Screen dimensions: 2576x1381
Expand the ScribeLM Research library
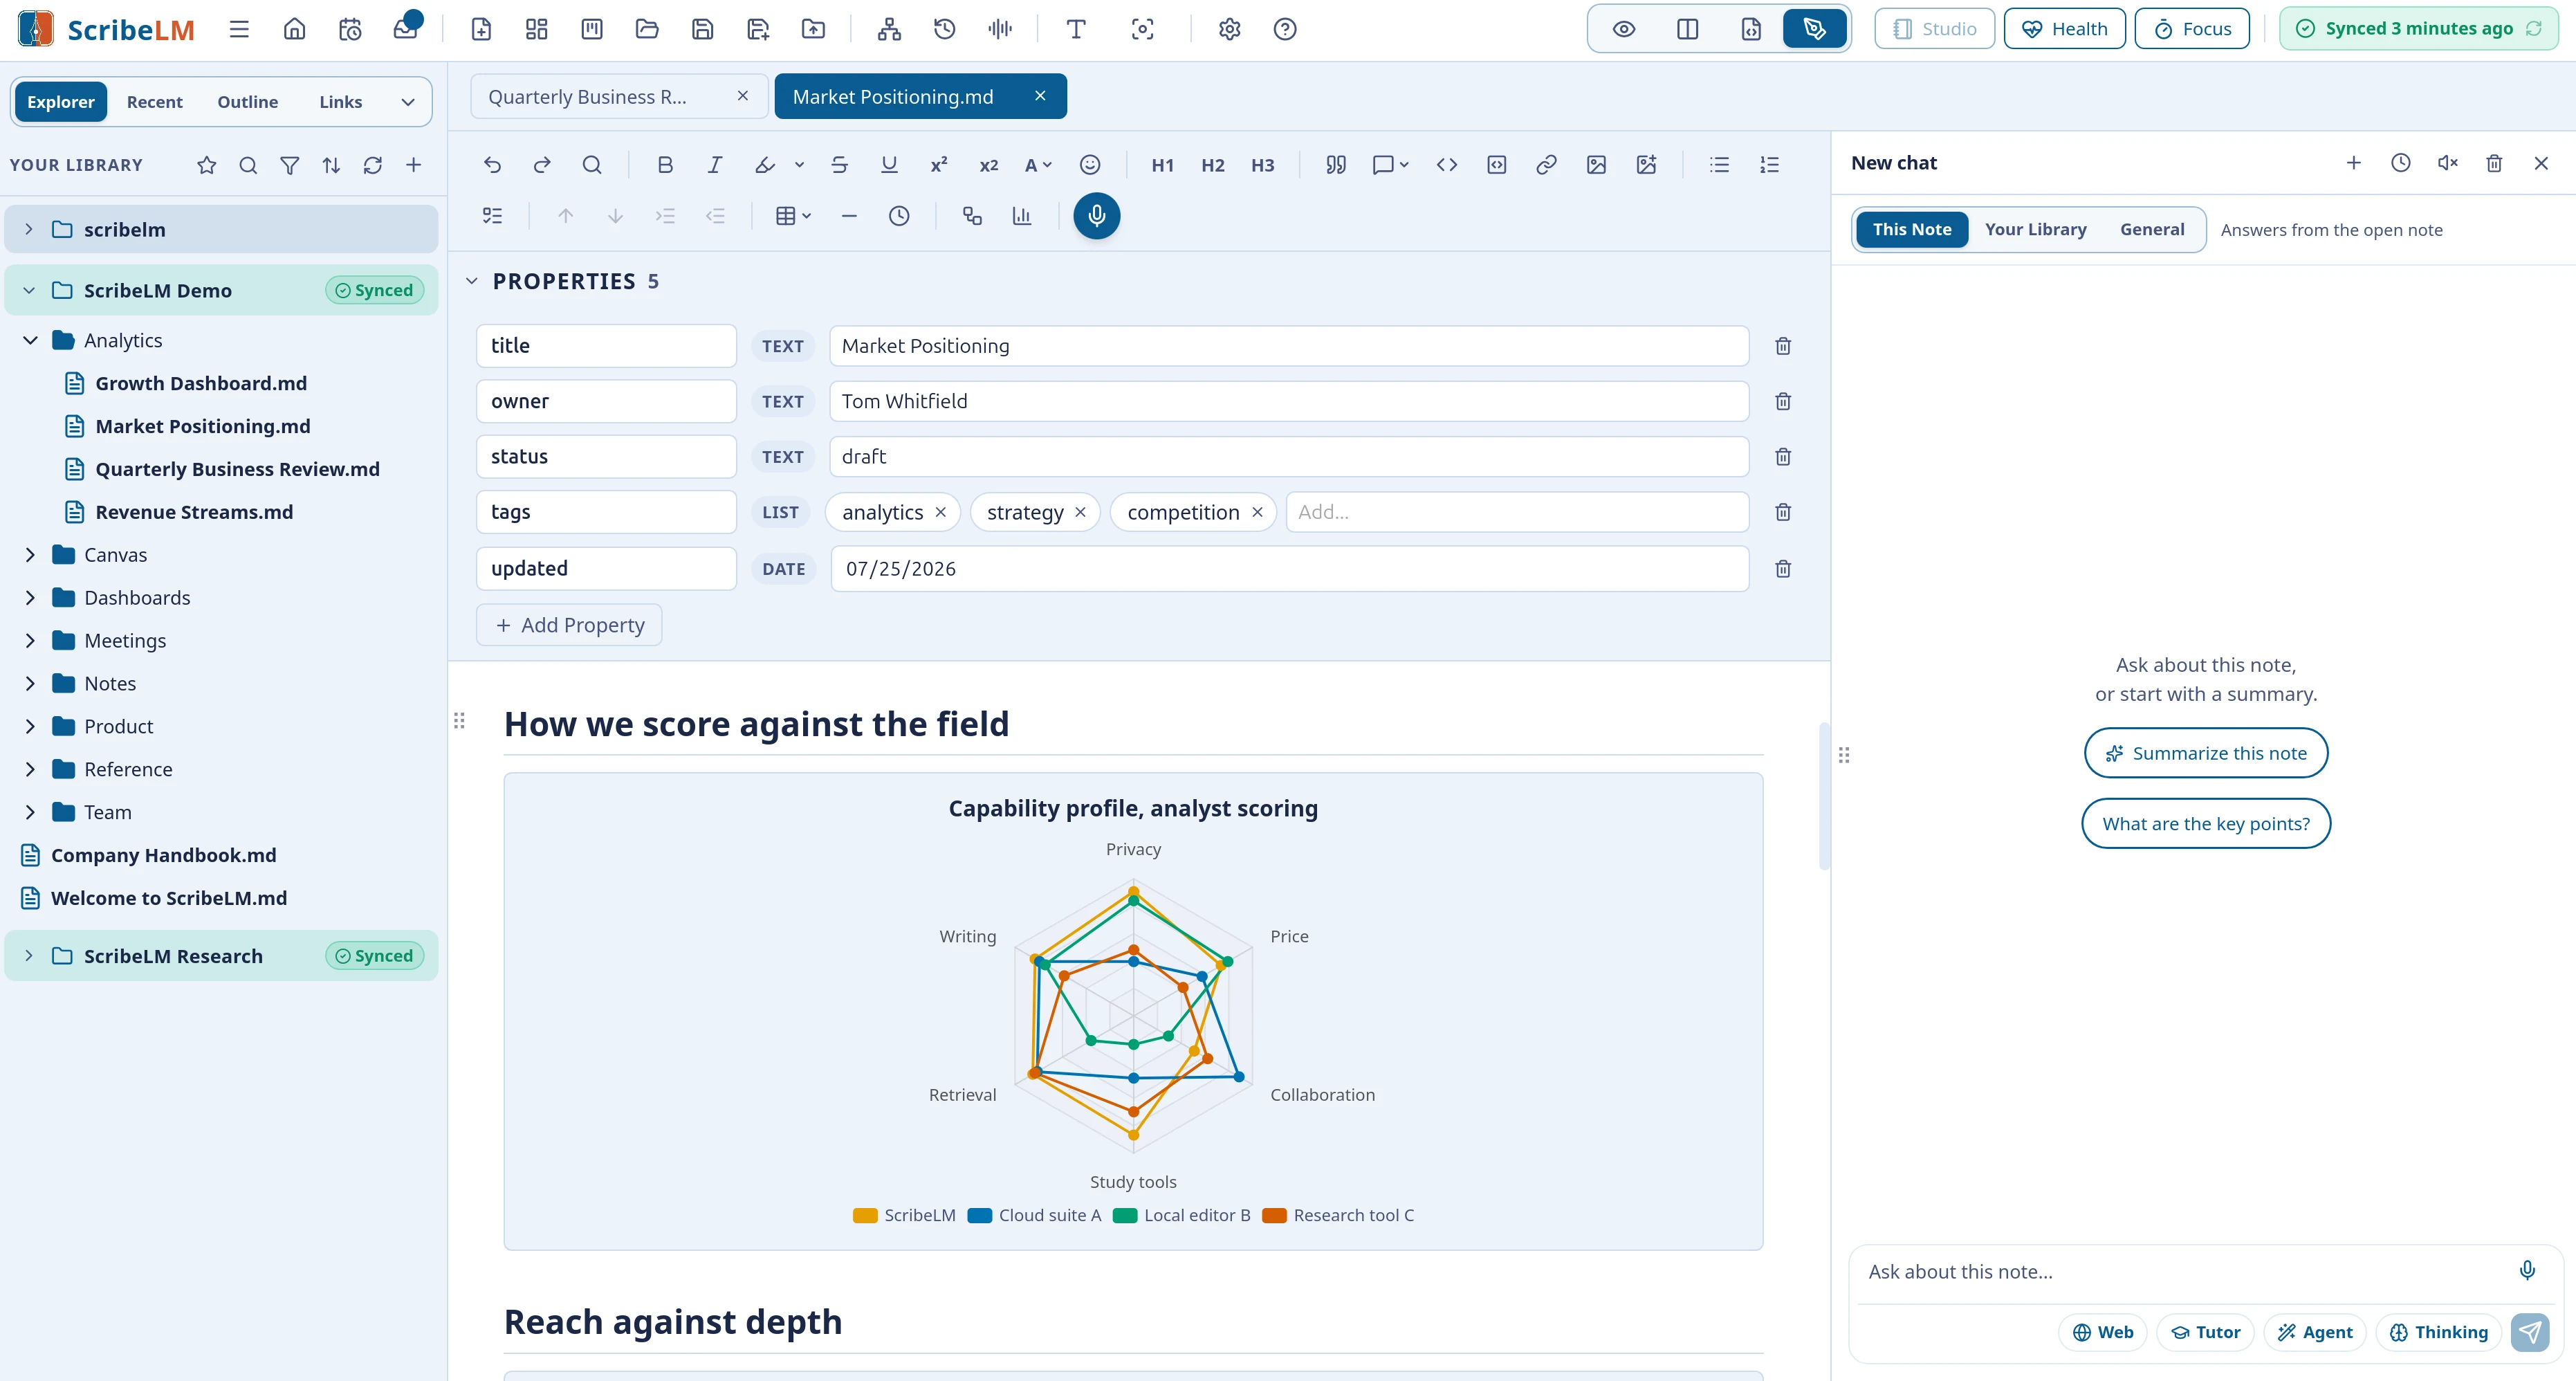pos(29,956)
